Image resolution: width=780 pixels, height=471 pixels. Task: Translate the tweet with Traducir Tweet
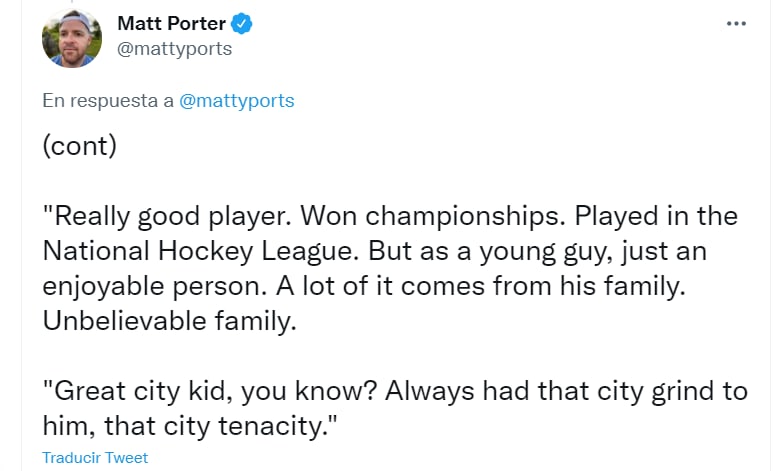click(95, 457)
